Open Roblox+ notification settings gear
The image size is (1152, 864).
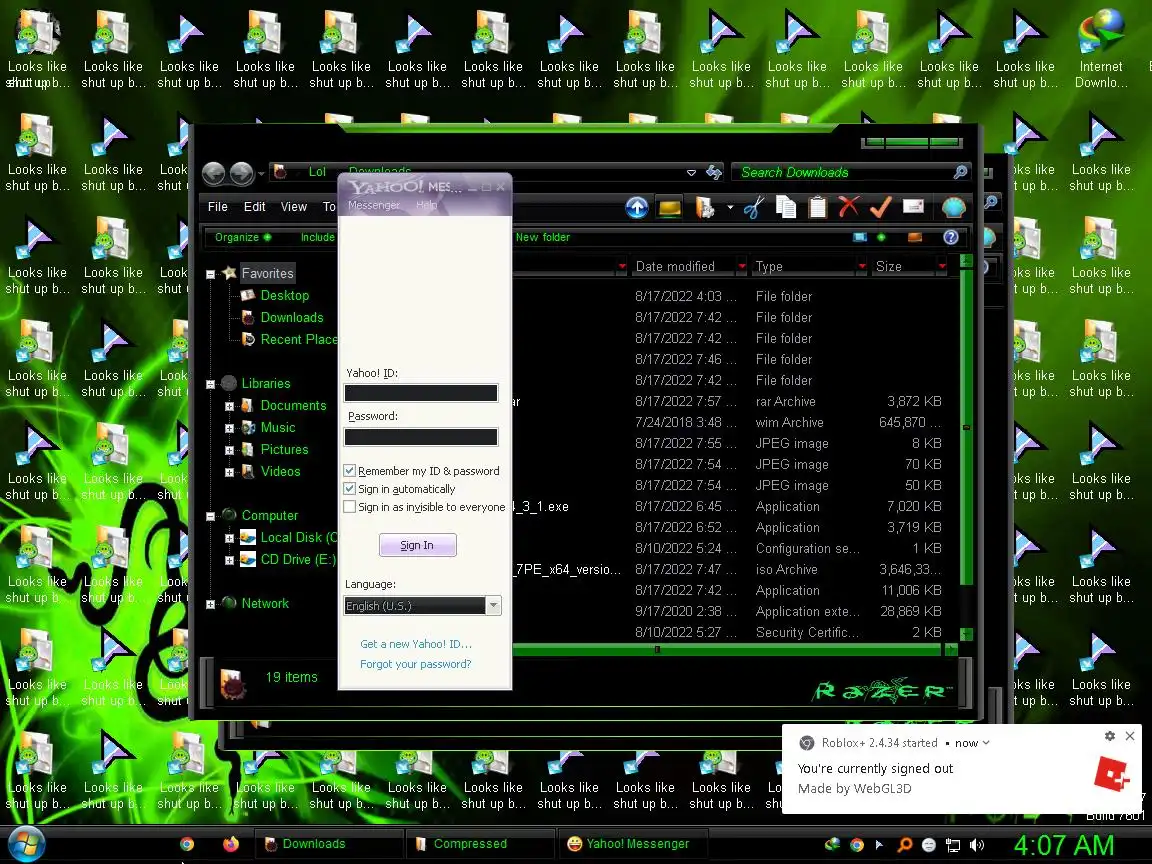click(x=1109, y=735)
